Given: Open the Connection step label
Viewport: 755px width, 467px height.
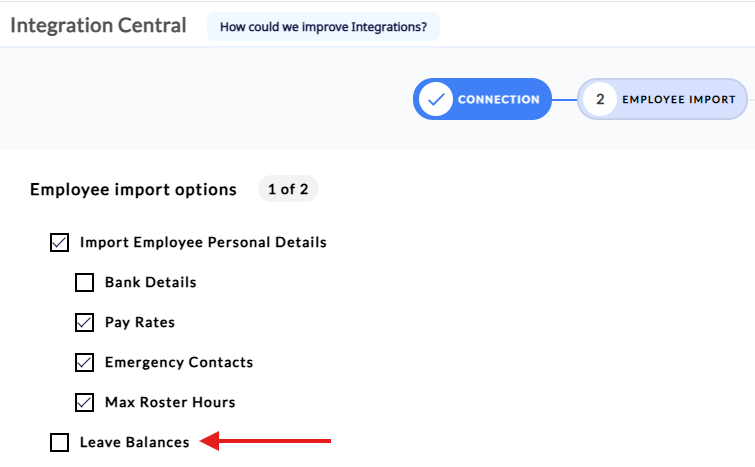Looking at the screenshot, I should (x=498, y=100).
